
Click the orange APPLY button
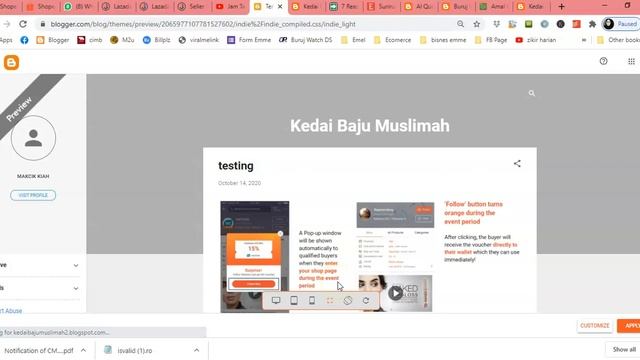click(629, 326)
